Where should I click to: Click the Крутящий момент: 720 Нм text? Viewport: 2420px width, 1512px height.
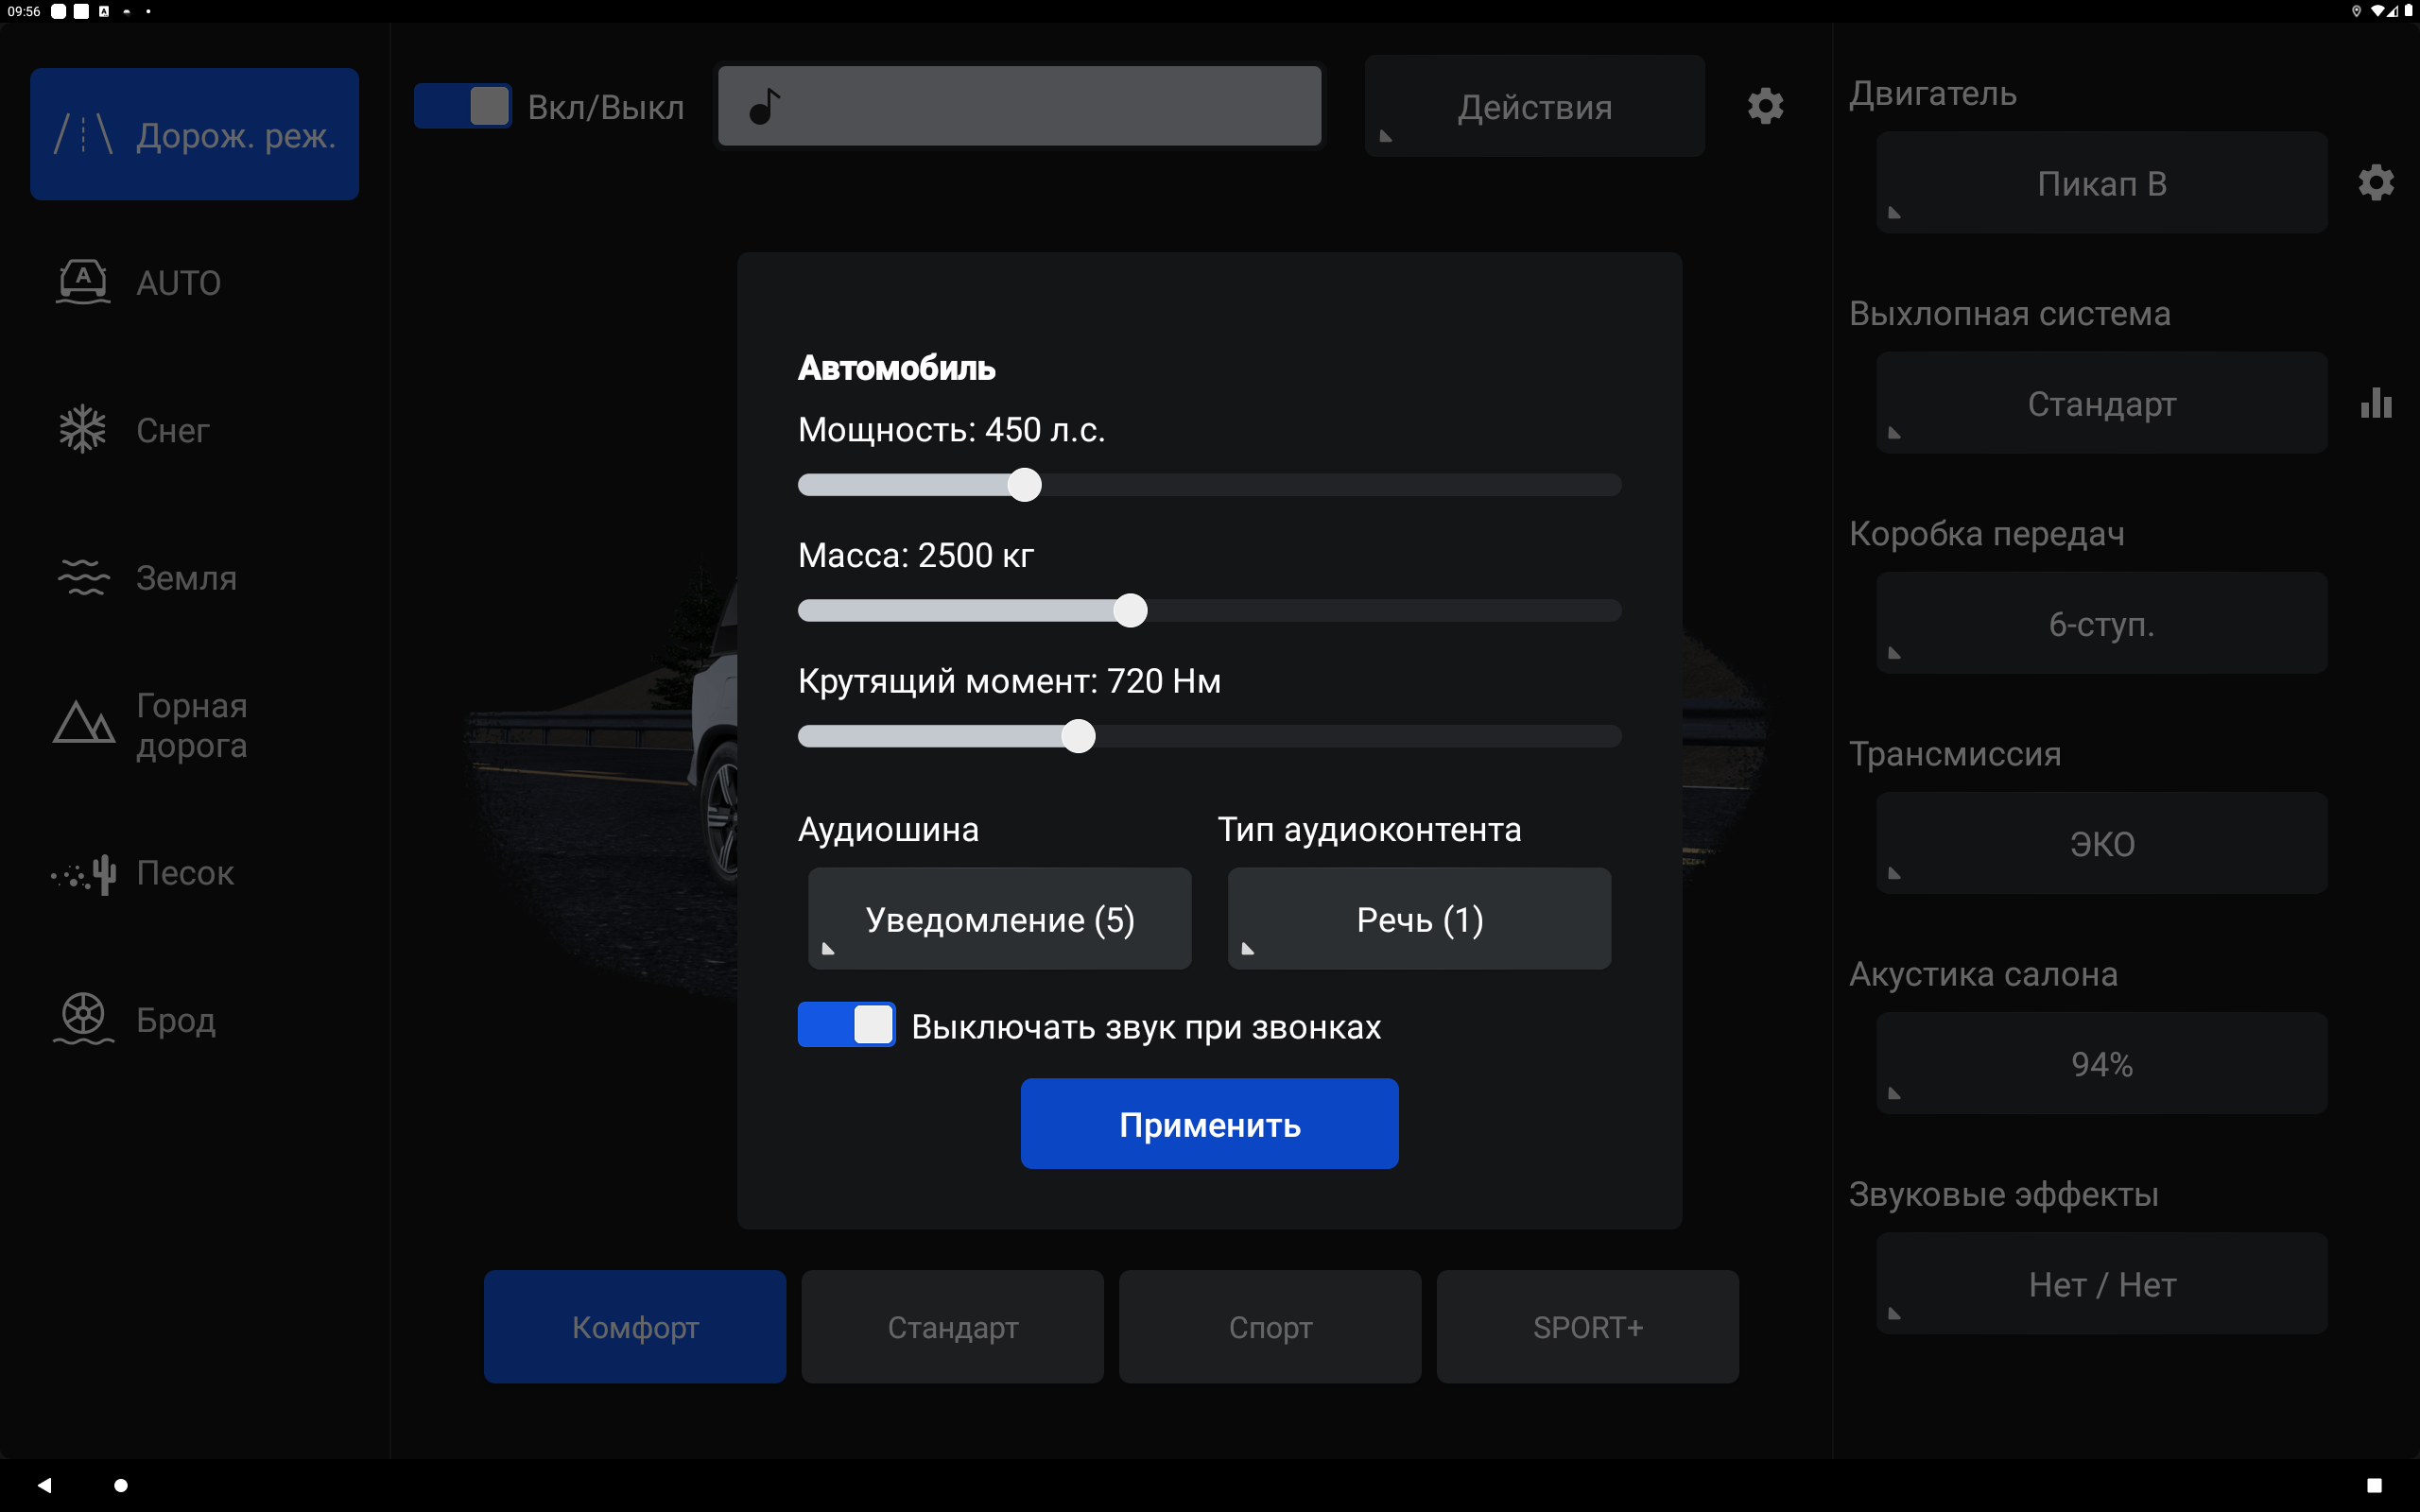[1009, 681]
